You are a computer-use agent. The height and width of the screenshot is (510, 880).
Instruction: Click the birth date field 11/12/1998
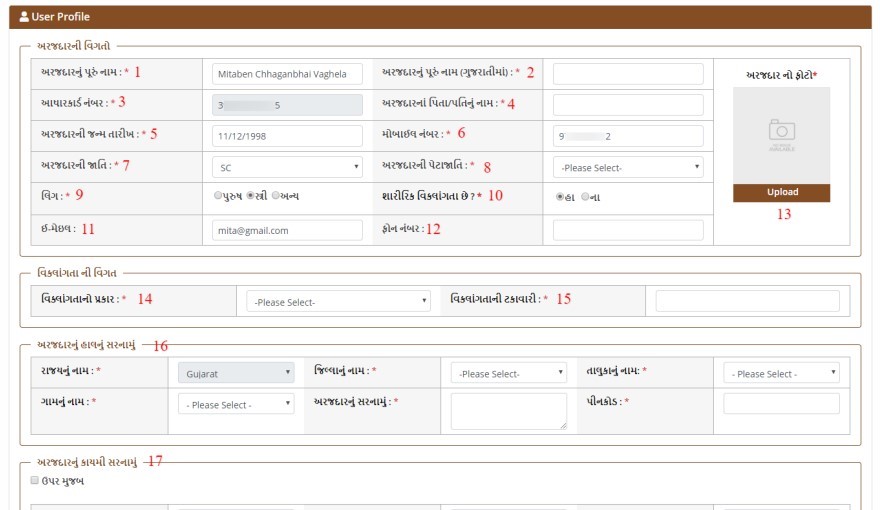pyautogui.click(x=287, y=136)
